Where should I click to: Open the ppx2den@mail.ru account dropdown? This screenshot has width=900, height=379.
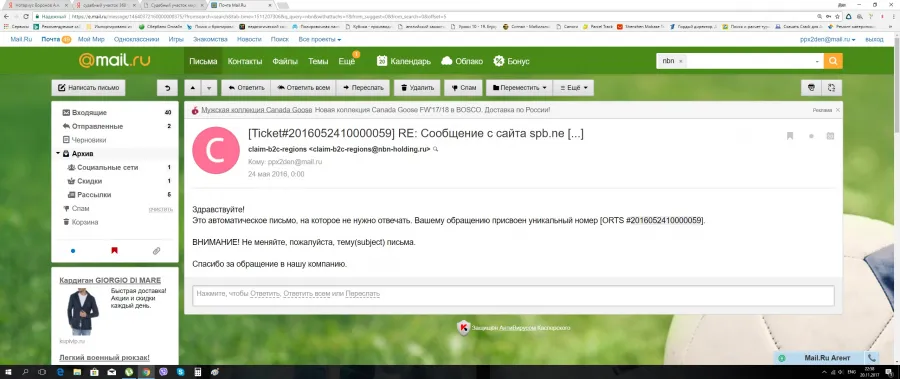(828, 40)
